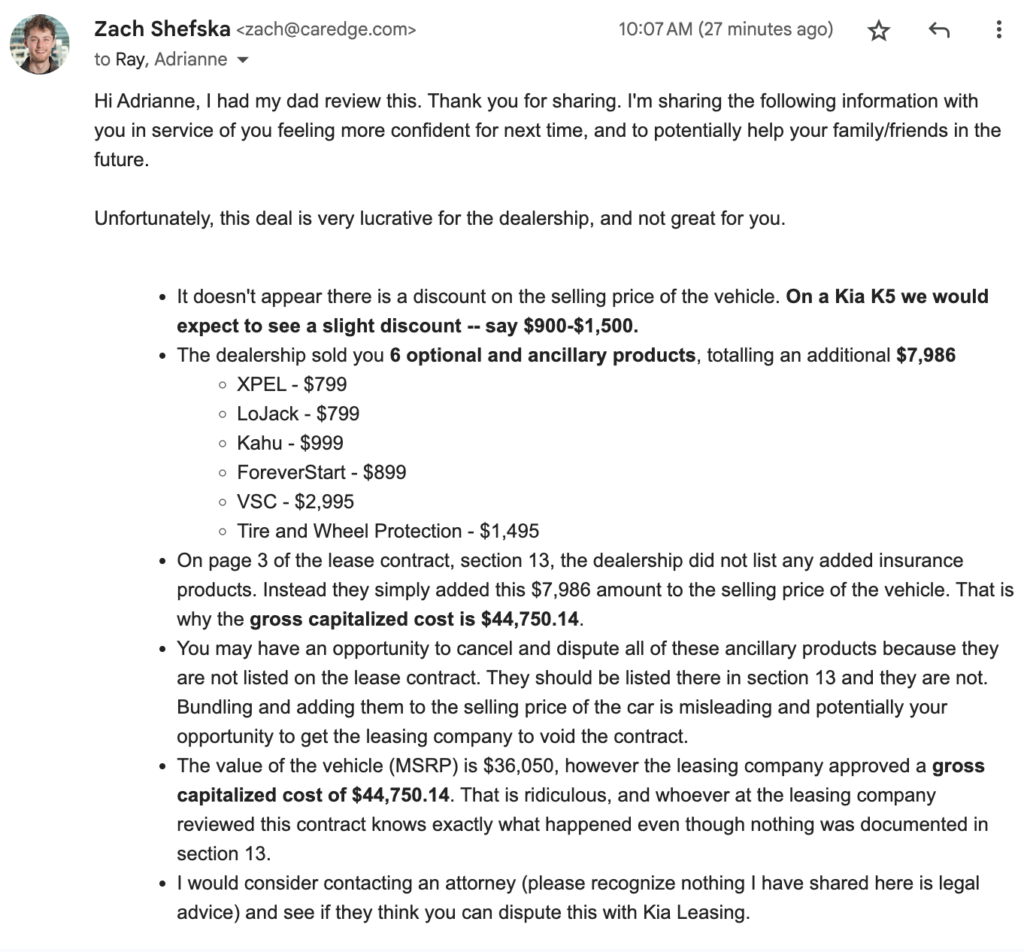Open the three-dot more options menu
The width and height of the screenshot is (1024, 952).
998,30
